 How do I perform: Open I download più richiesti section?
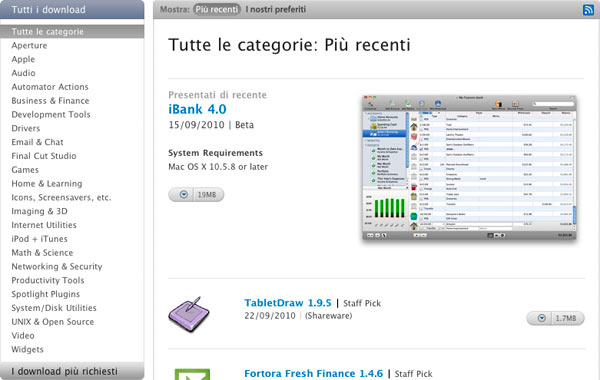coord(72,371)
